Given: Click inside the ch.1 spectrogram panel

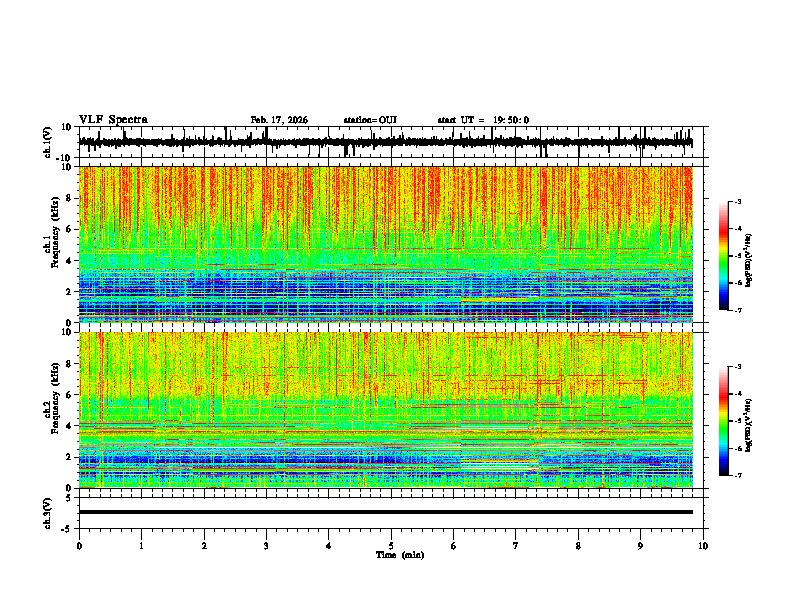Looking at the screenshot, I should click(386, 244).
